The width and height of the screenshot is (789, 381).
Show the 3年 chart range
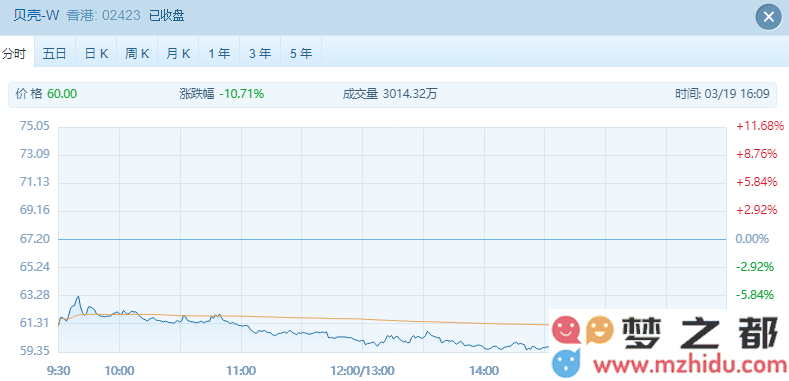[260, 53]
